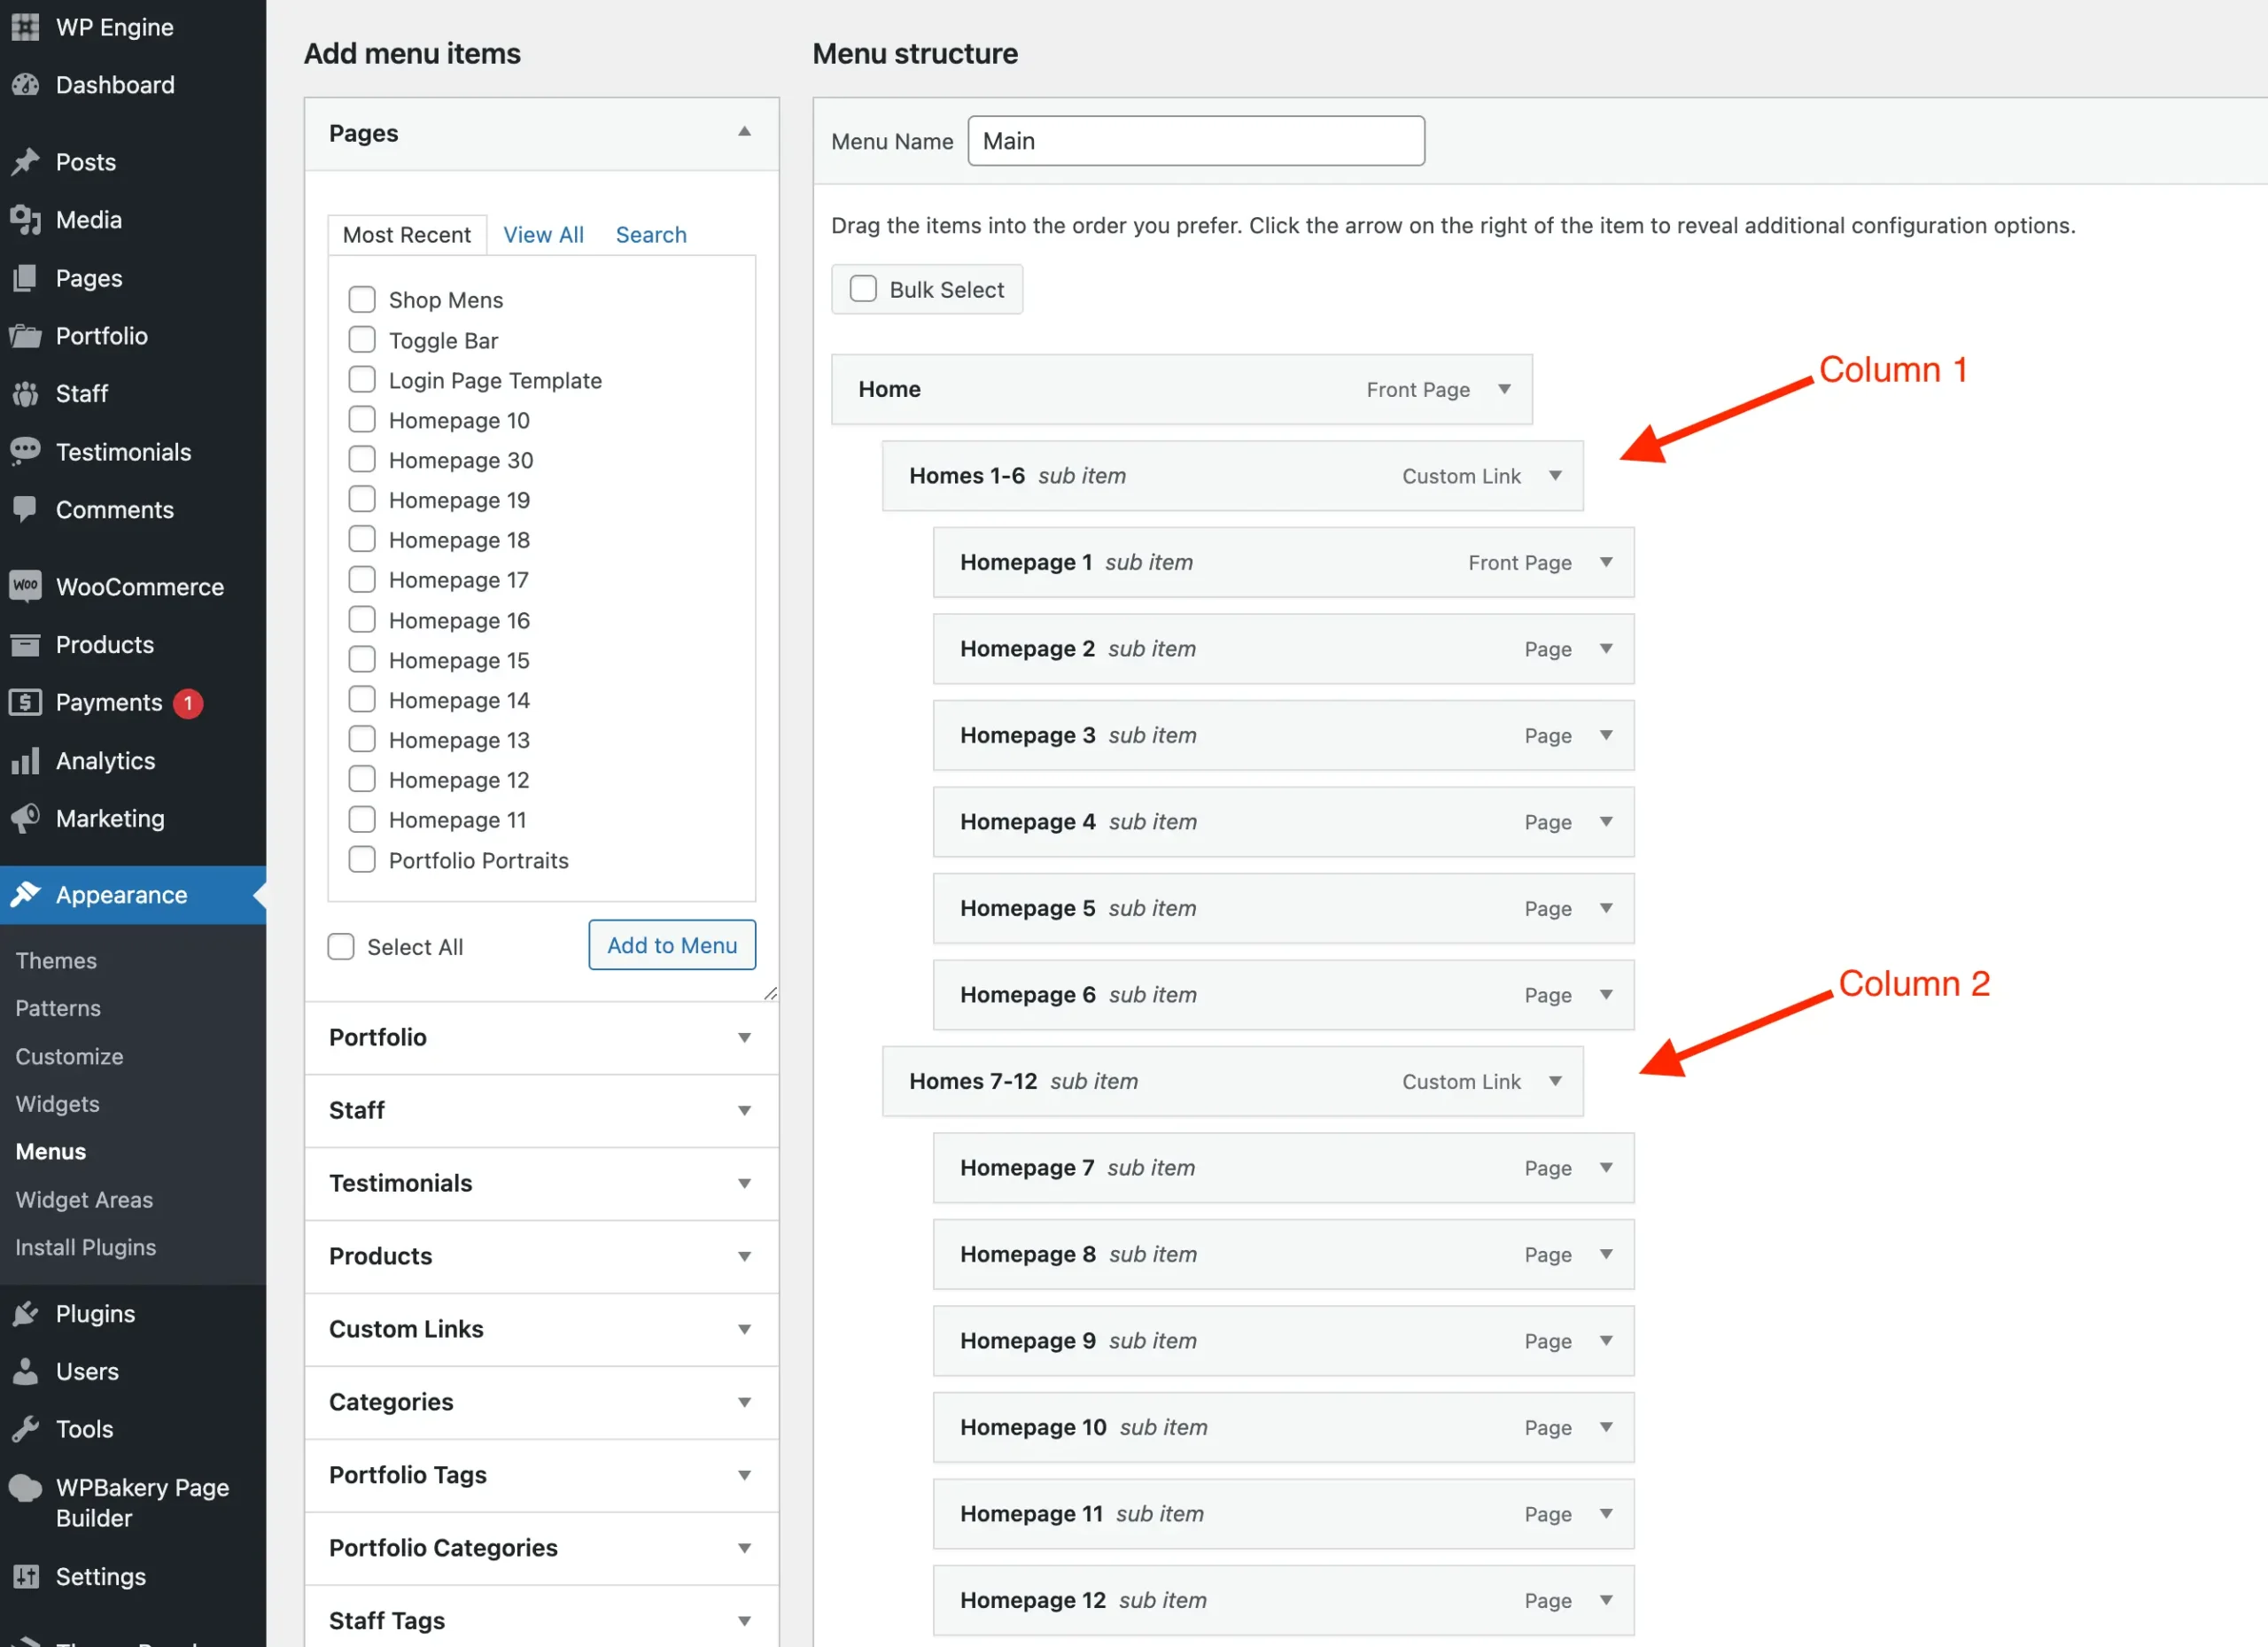The image size is (2268, 1647).
Task: Switch to the View All tab
Action: pyautogui.click(x=543, y=234)
